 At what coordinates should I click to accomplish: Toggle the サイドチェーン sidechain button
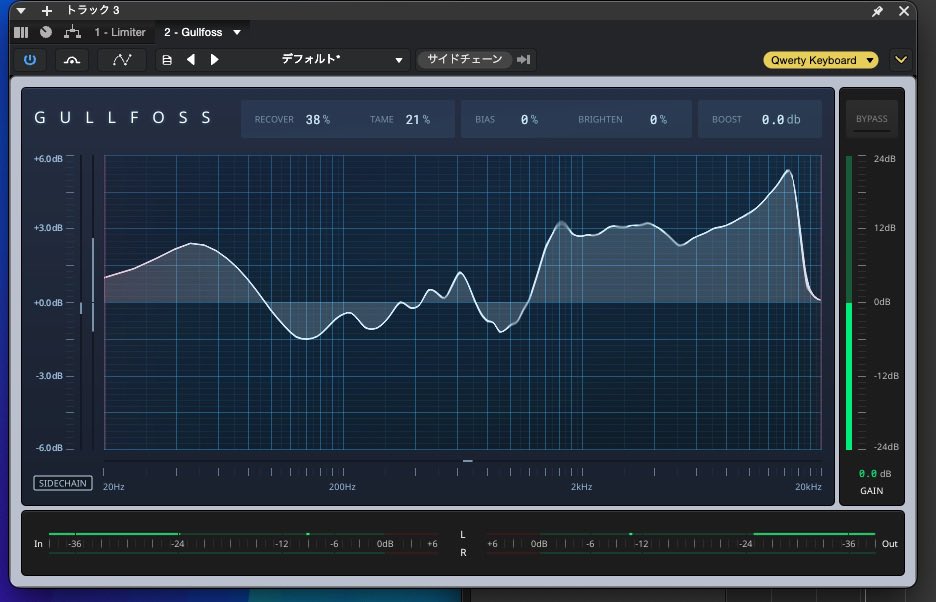(x=465, y=60)
